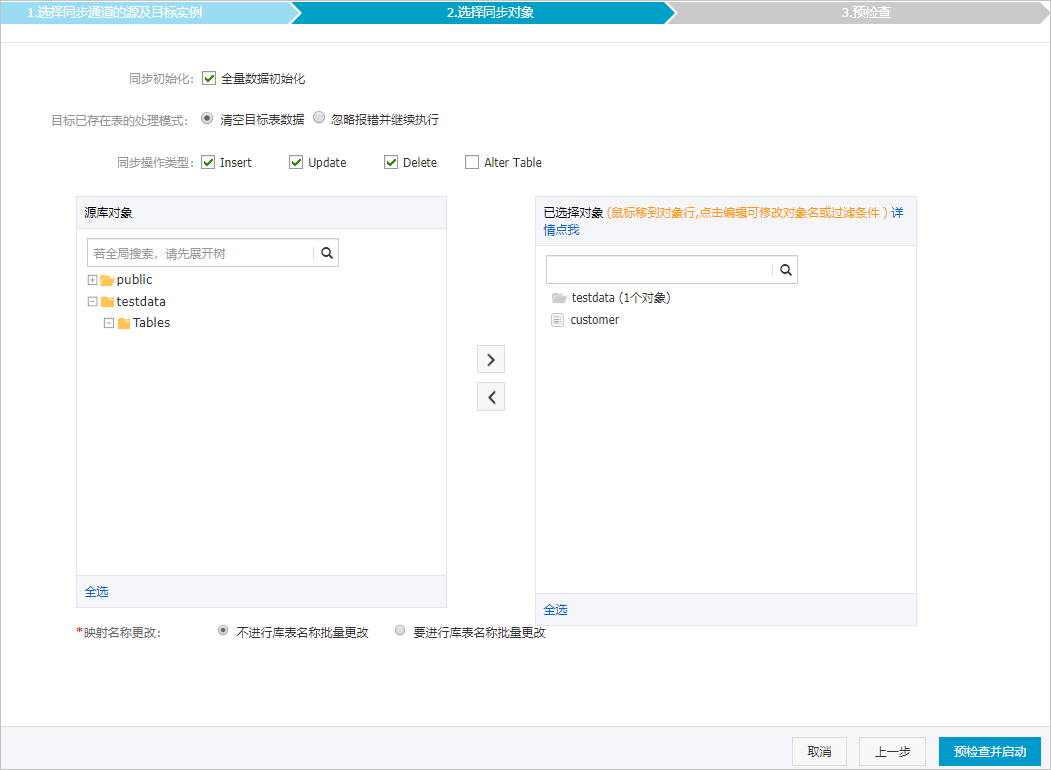Select the 忽略报错并继续执行 radio option
This screenshot has width=1051, height=770.
(319, 117)
